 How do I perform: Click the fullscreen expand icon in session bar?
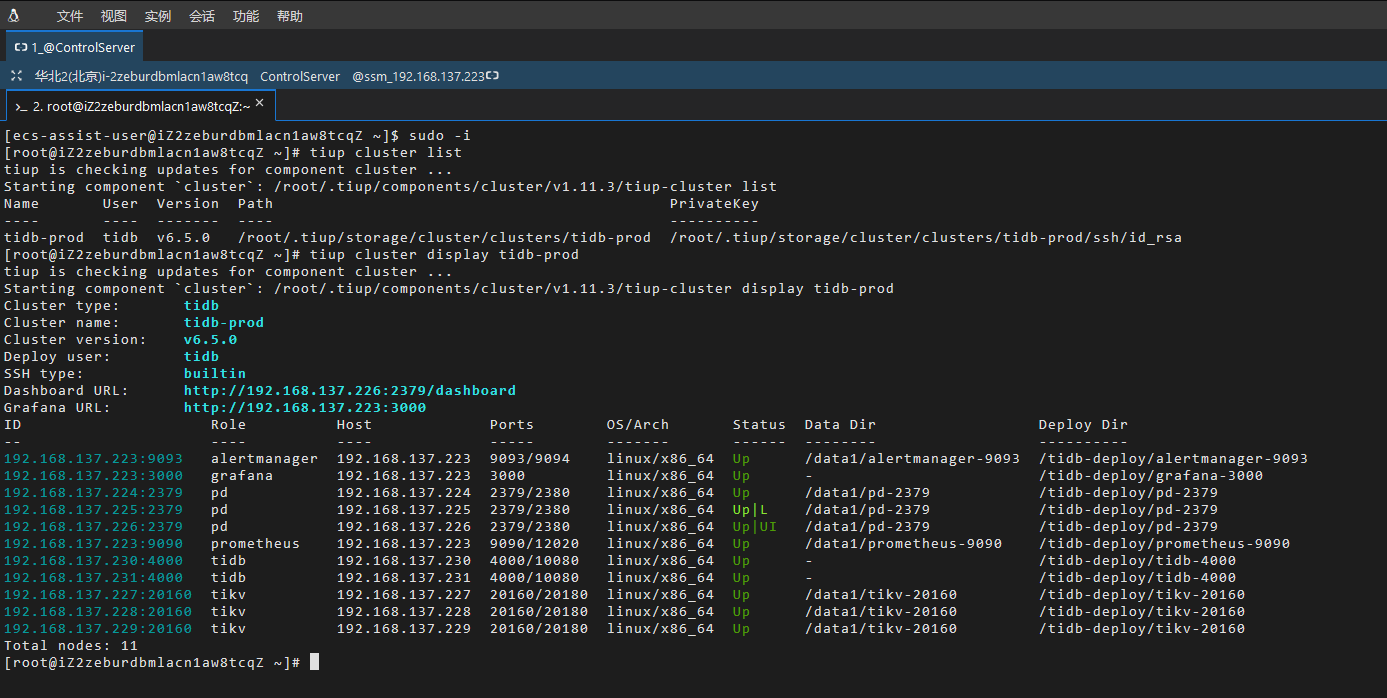(16, 76)
